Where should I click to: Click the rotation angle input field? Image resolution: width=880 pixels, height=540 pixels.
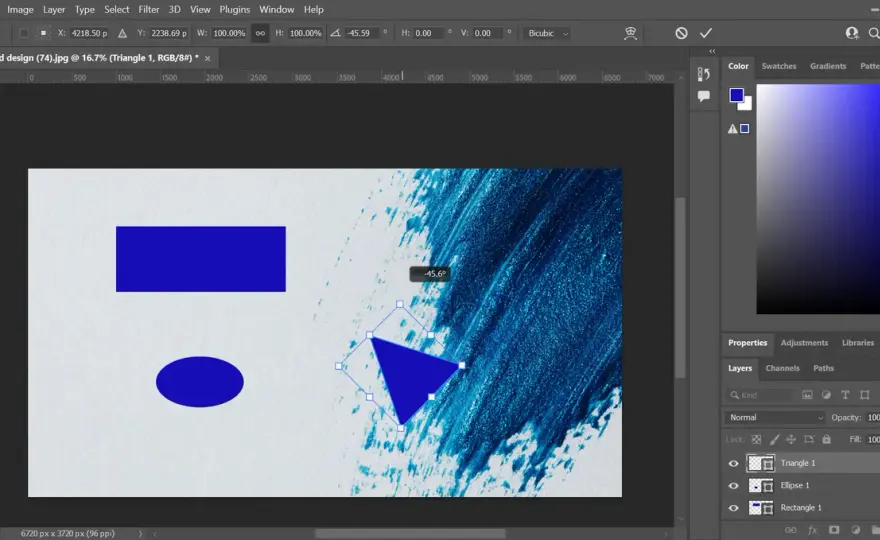click(x=362, y=33)
